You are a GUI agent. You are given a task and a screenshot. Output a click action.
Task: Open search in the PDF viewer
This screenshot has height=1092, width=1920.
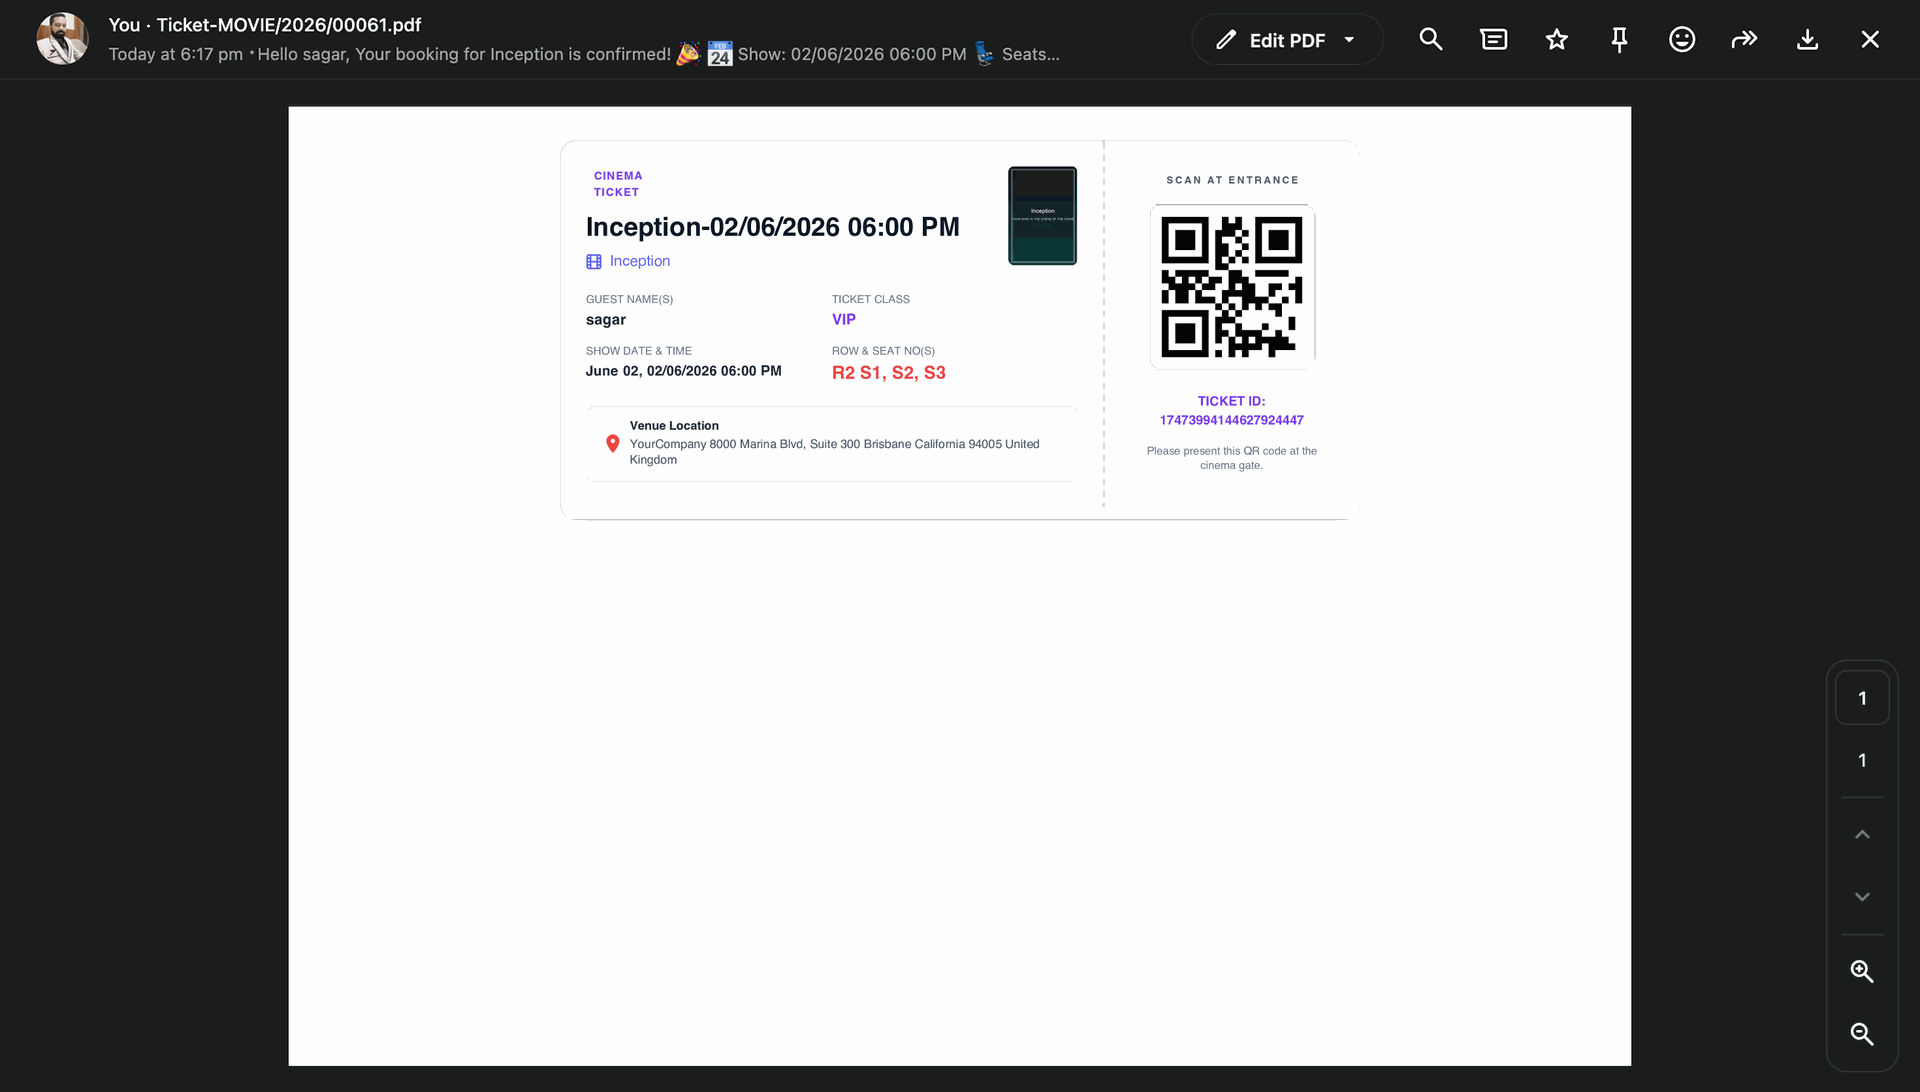[1431, 40]
